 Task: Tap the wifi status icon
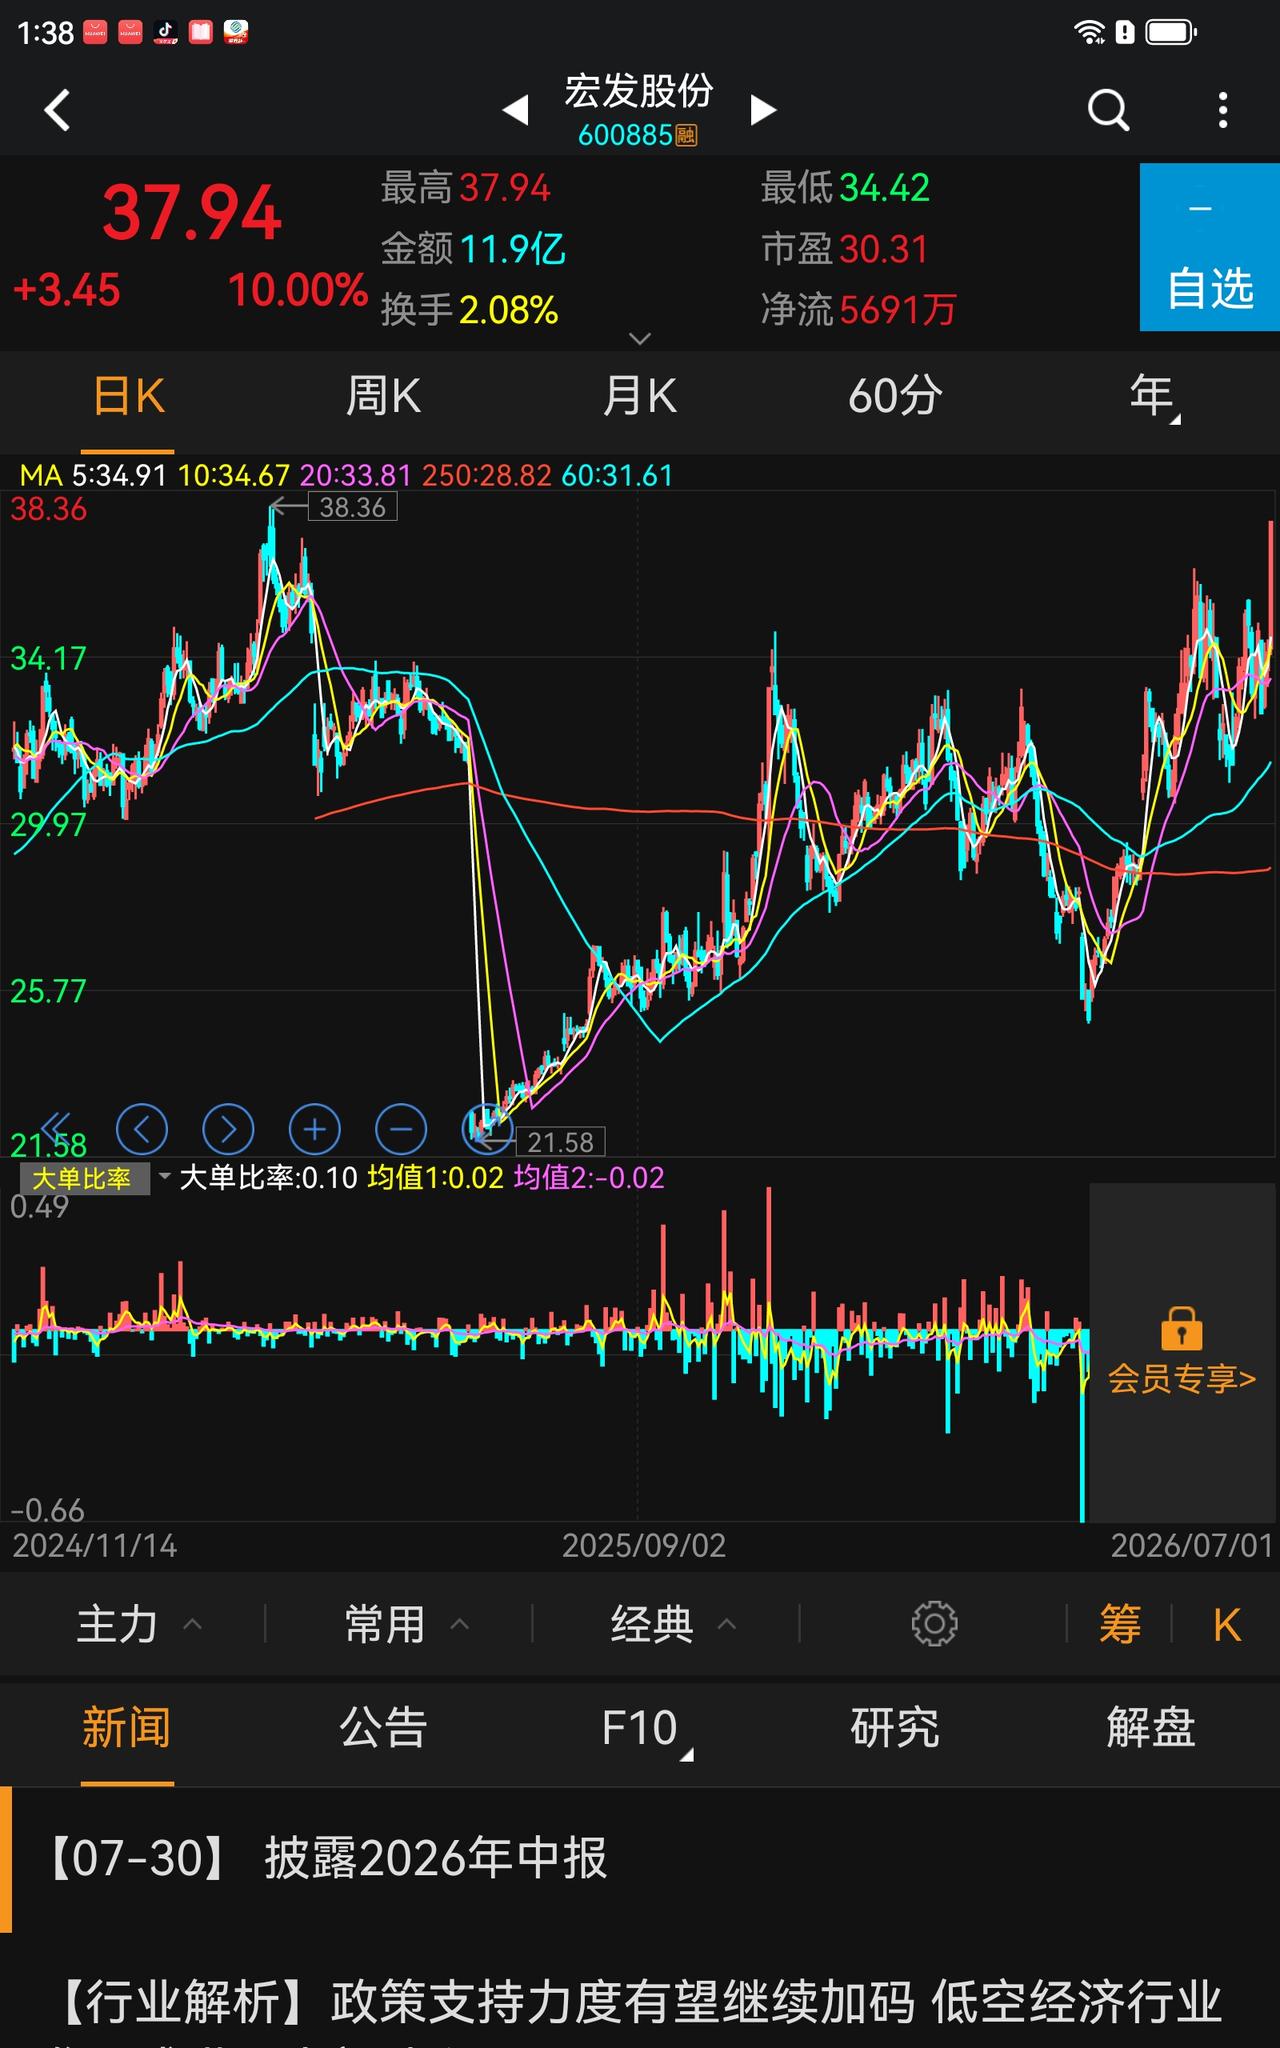pos(1089,33)
